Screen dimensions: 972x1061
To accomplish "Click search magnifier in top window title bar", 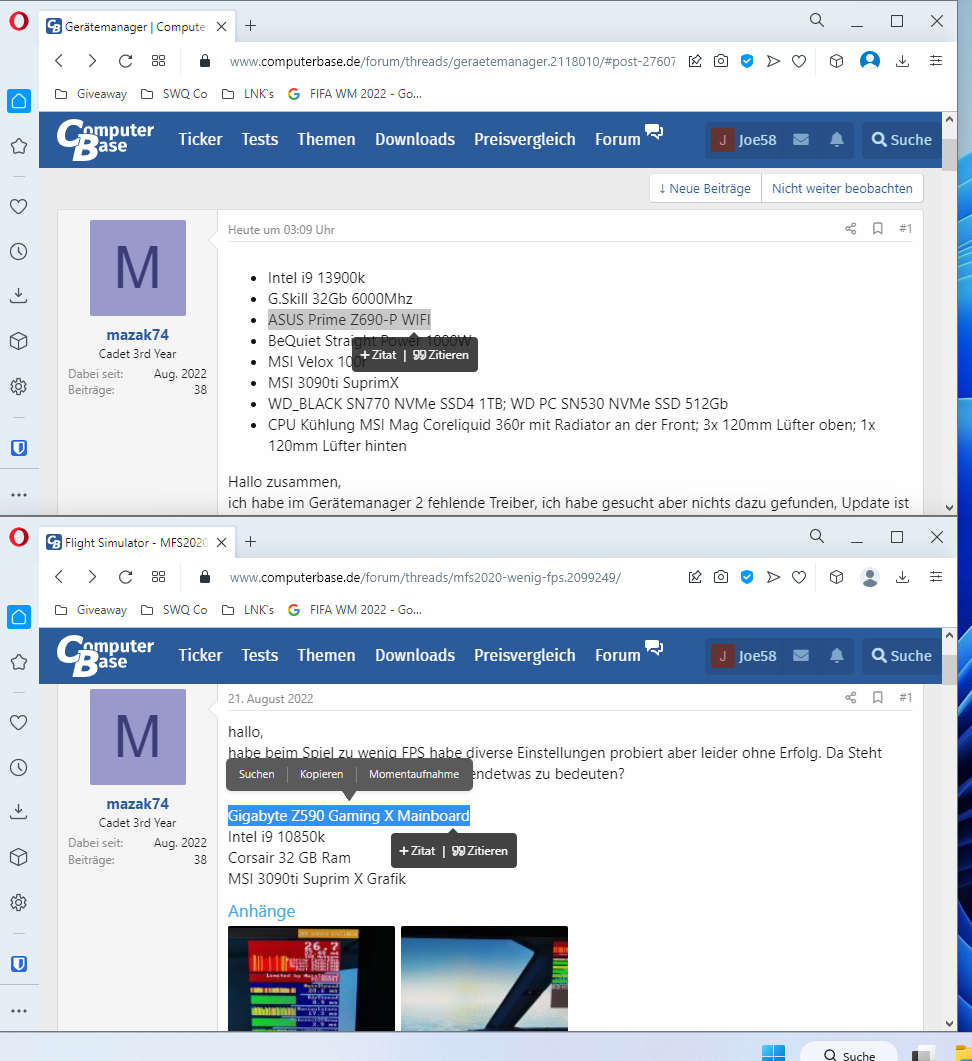I will pos(817,21).
